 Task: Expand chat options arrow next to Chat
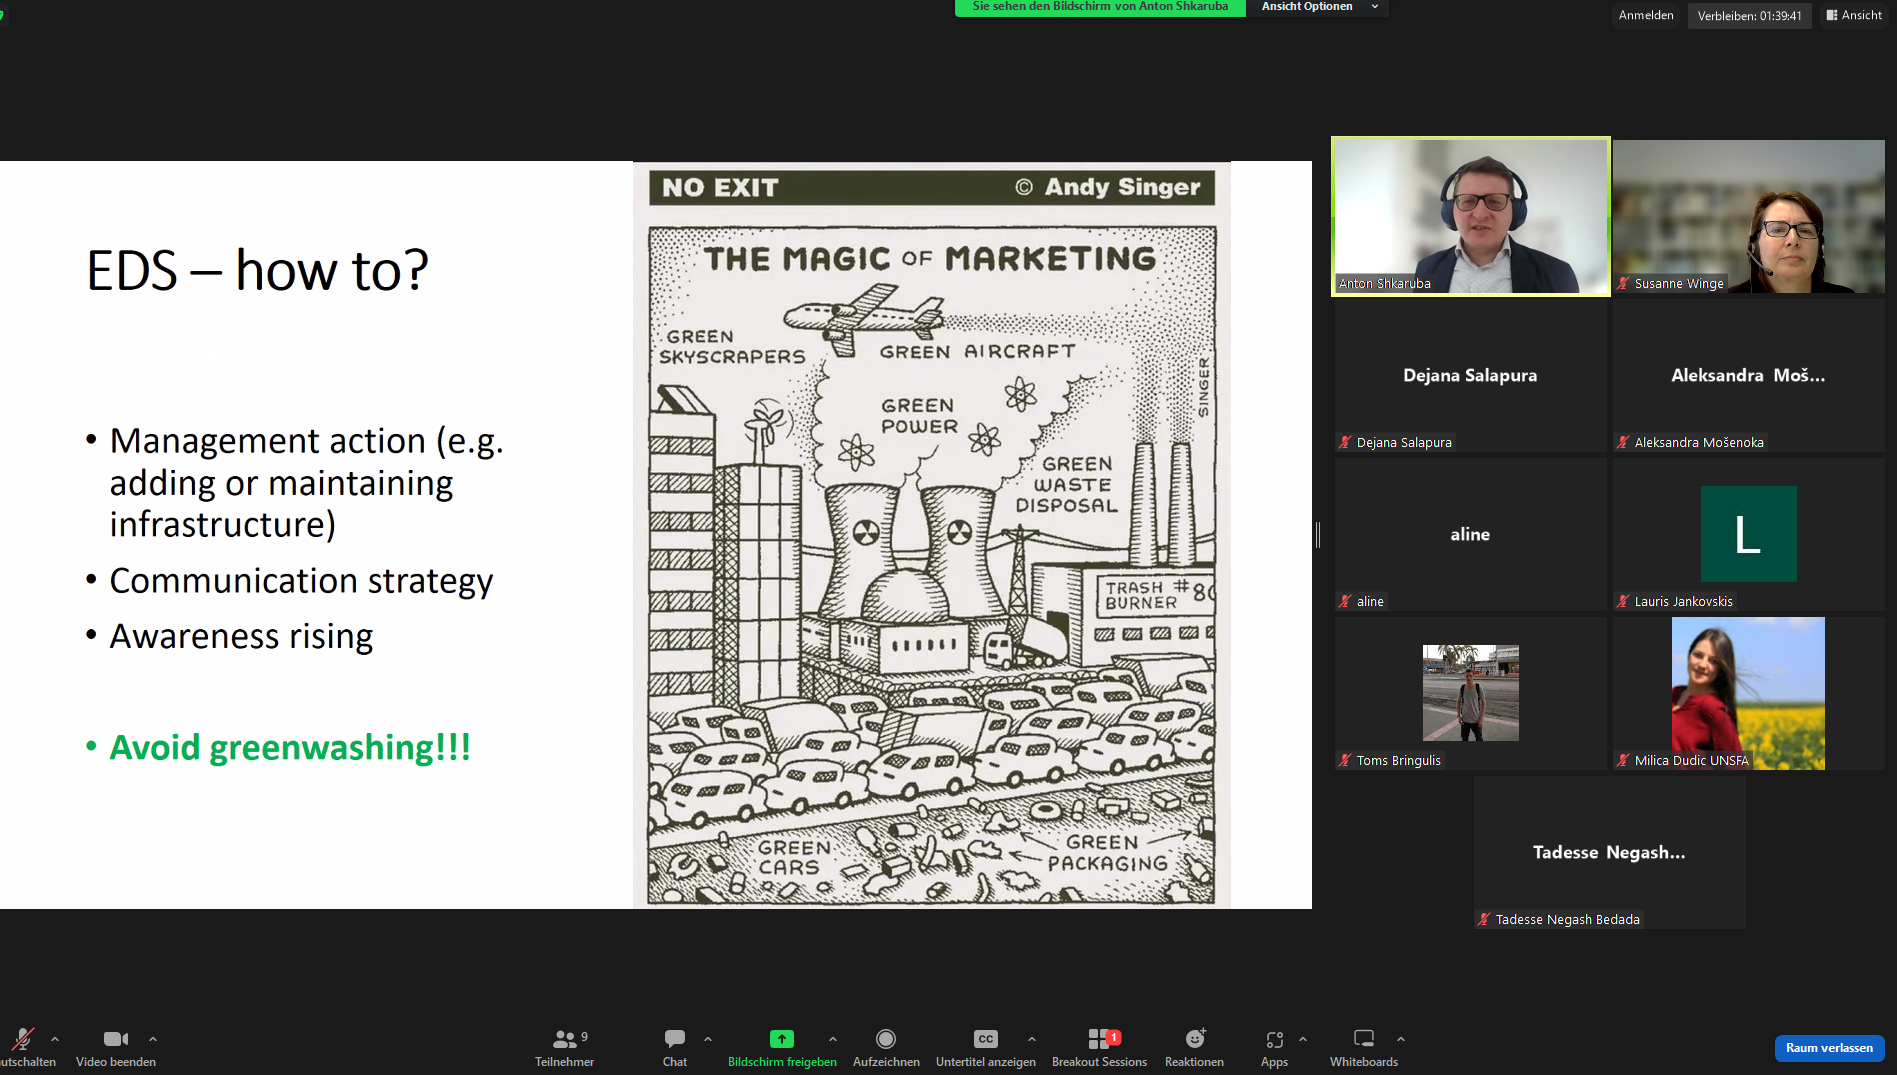click(x=708, y=1039)
